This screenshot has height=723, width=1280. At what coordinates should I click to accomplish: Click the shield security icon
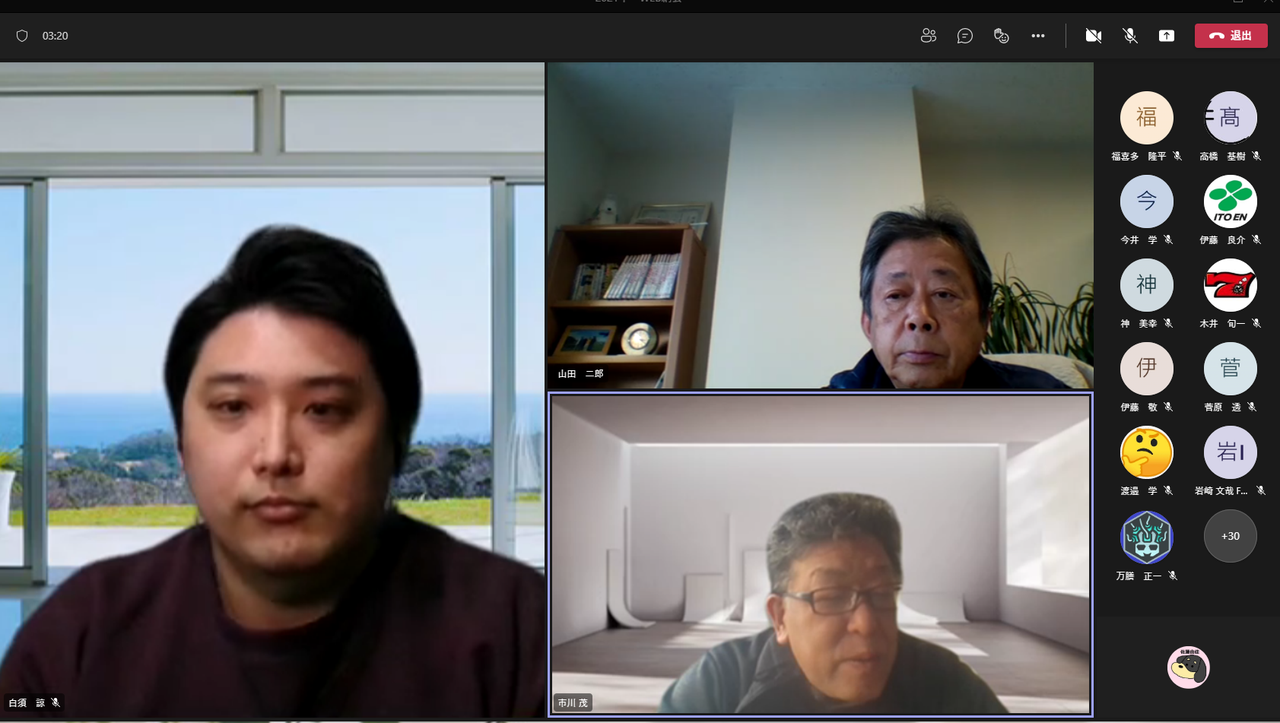pyautogui.click(x=22, y=36)
